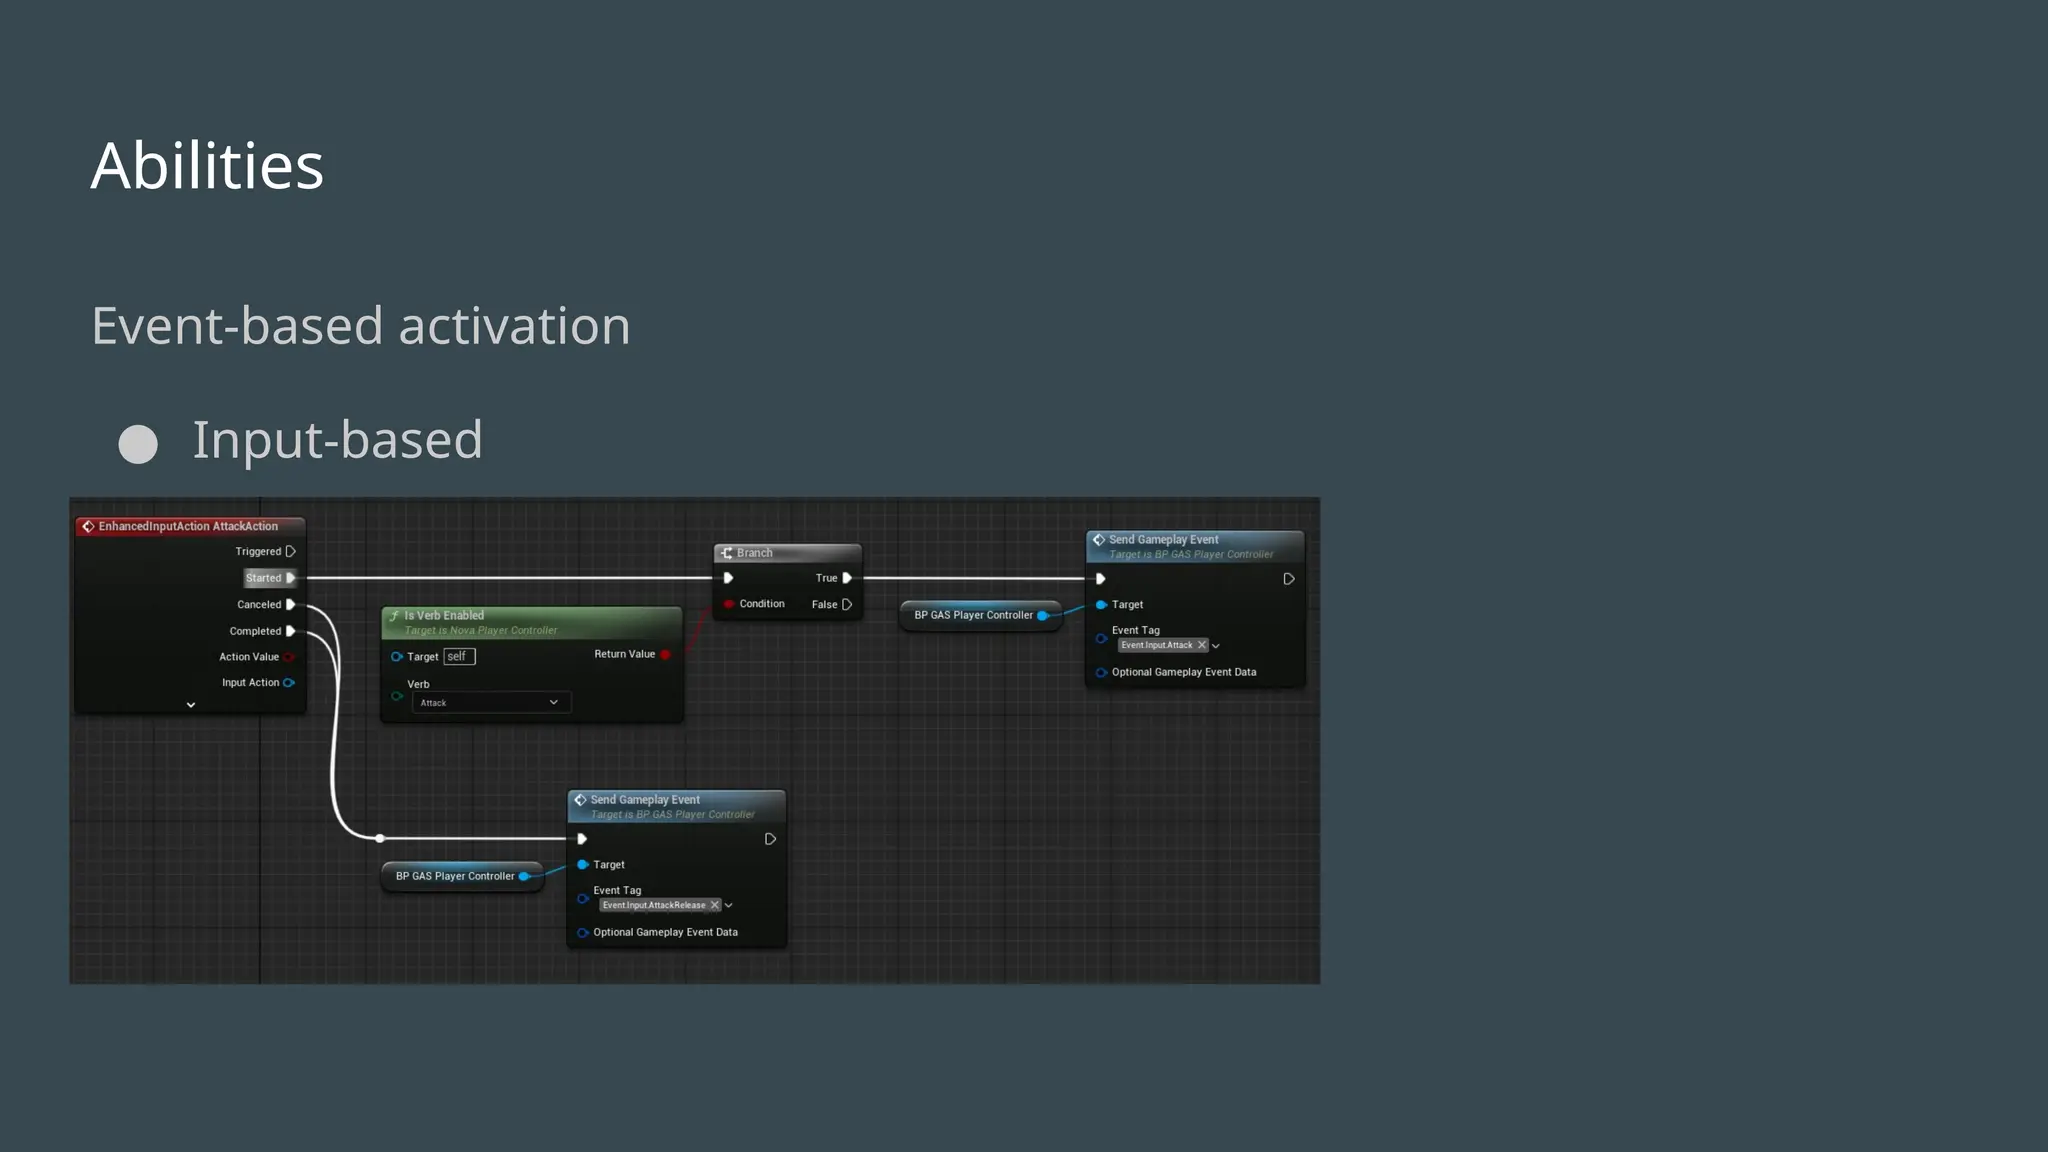The width and height of the screenshot is (2048, 1152).
Task: Click the lower Send Gameplay Event node header
Action: 677,807
